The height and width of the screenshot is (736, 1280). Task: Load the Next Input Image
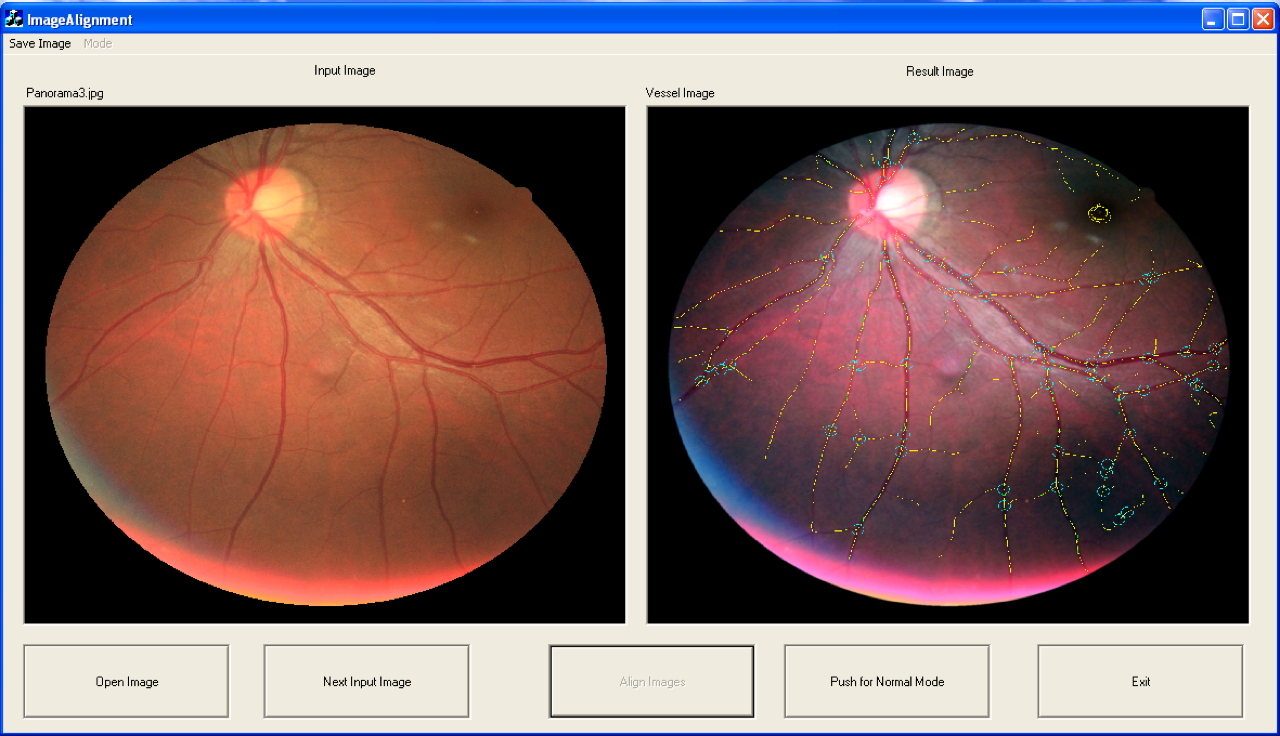click(366, 681)
